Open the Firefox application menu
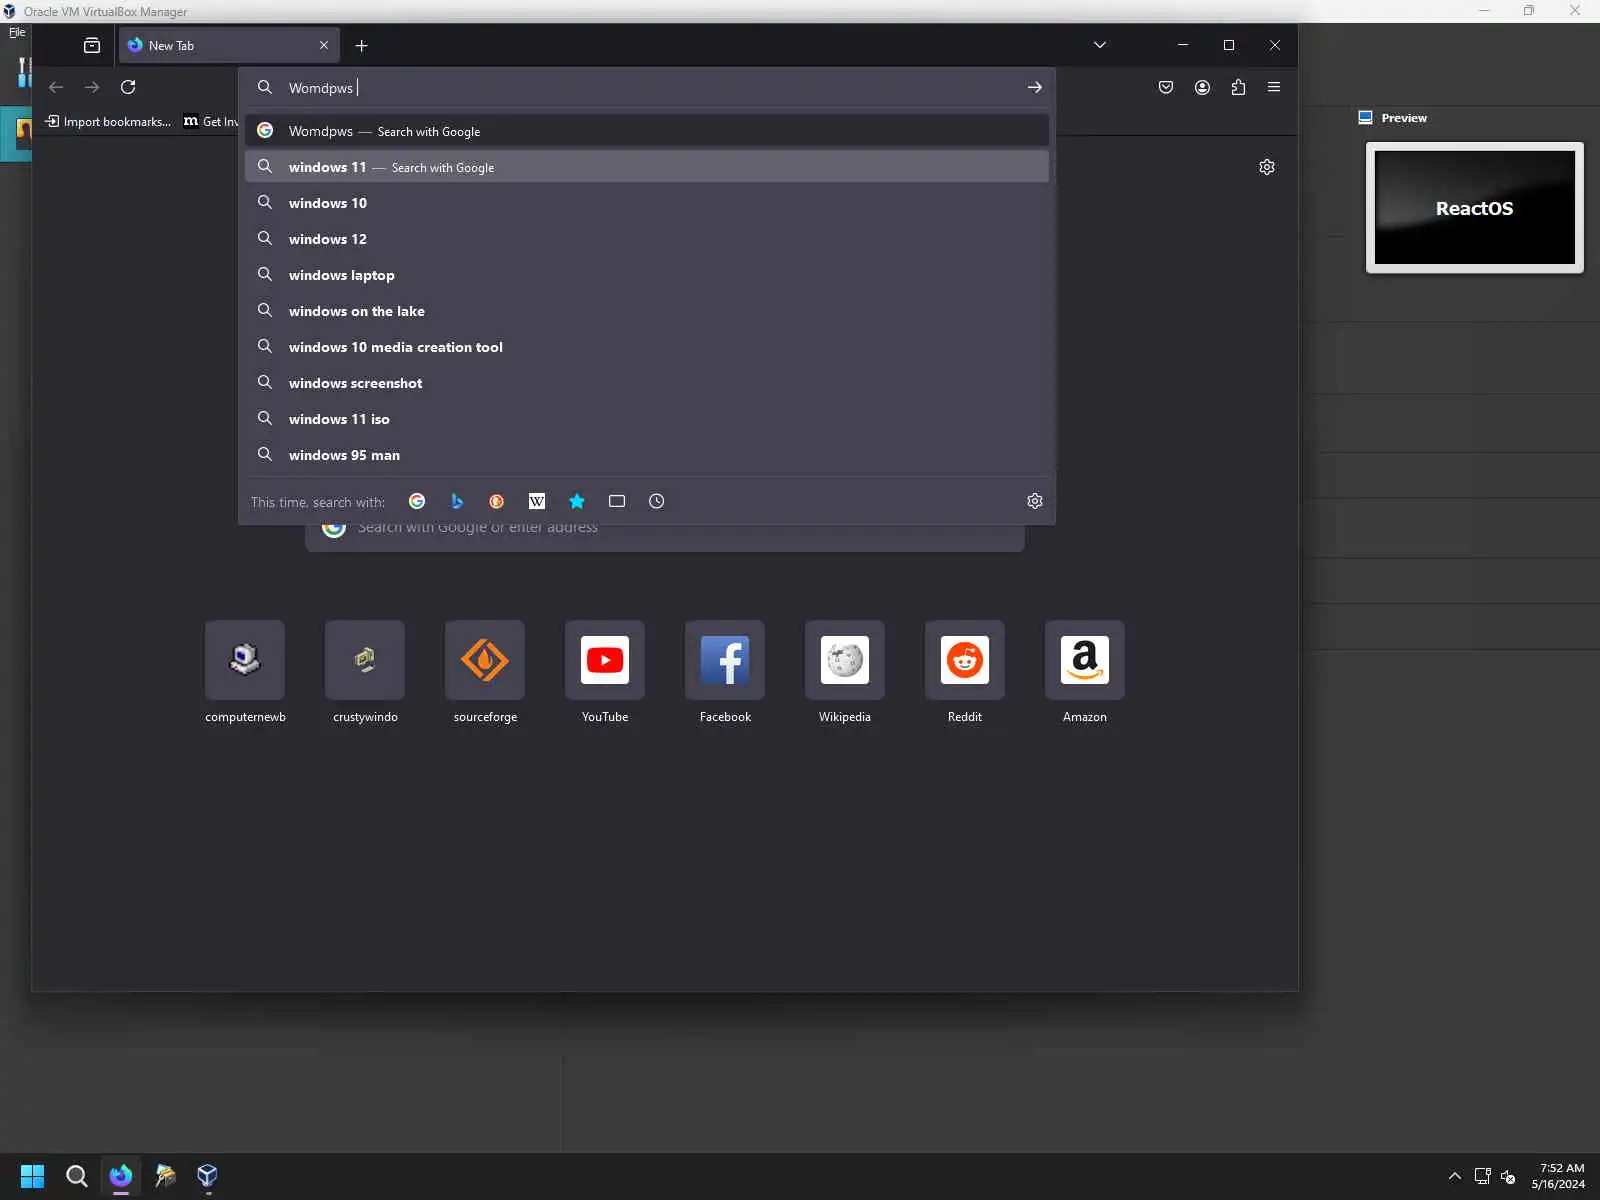The width and height of the screenshot is (1600, 1200). pyautogui.click(x=1274, y=87)
